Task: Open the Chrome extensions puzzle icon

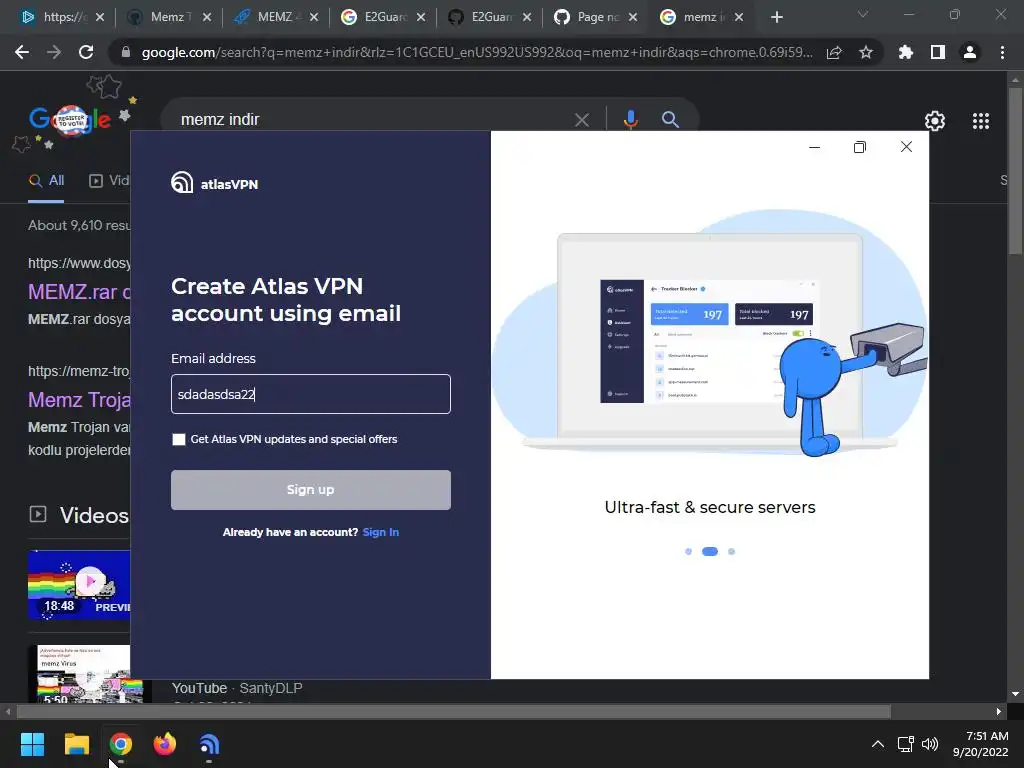Action: tap(906, 52)
